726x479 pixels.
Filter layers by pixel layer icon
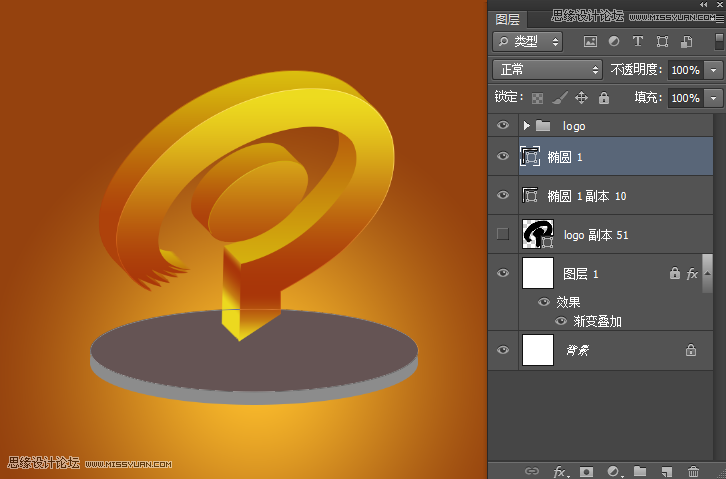tap(590, 42)
